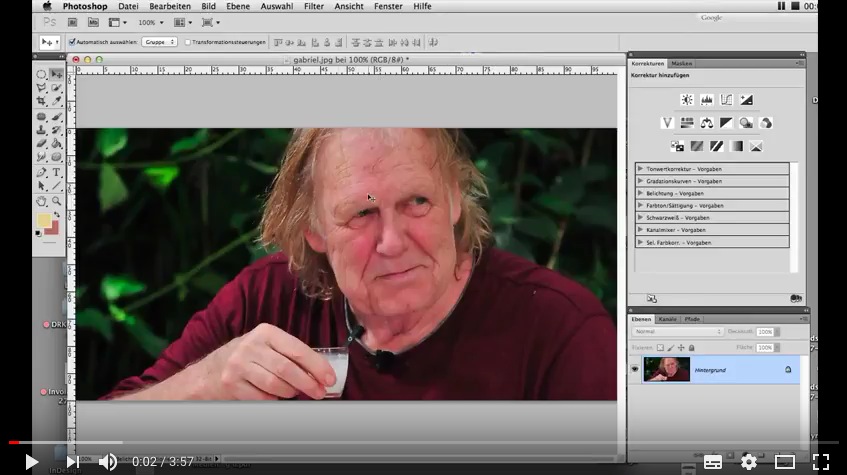The image size is (847, 475).
Task: Expand Farbton/Sättigung – Vorgaben presets
Action: pos(641,205)
